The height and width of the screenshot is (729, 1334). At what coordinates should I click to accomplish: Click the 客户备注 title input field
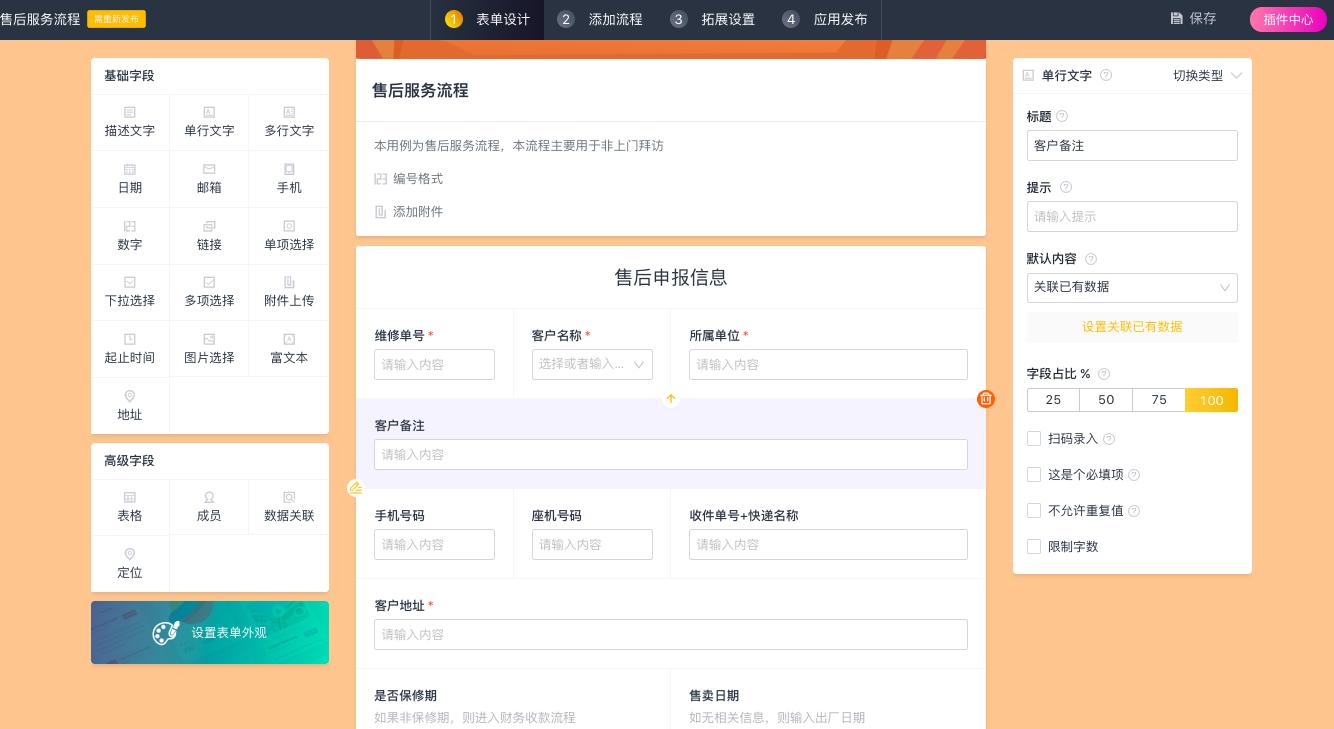[1132, 145]
